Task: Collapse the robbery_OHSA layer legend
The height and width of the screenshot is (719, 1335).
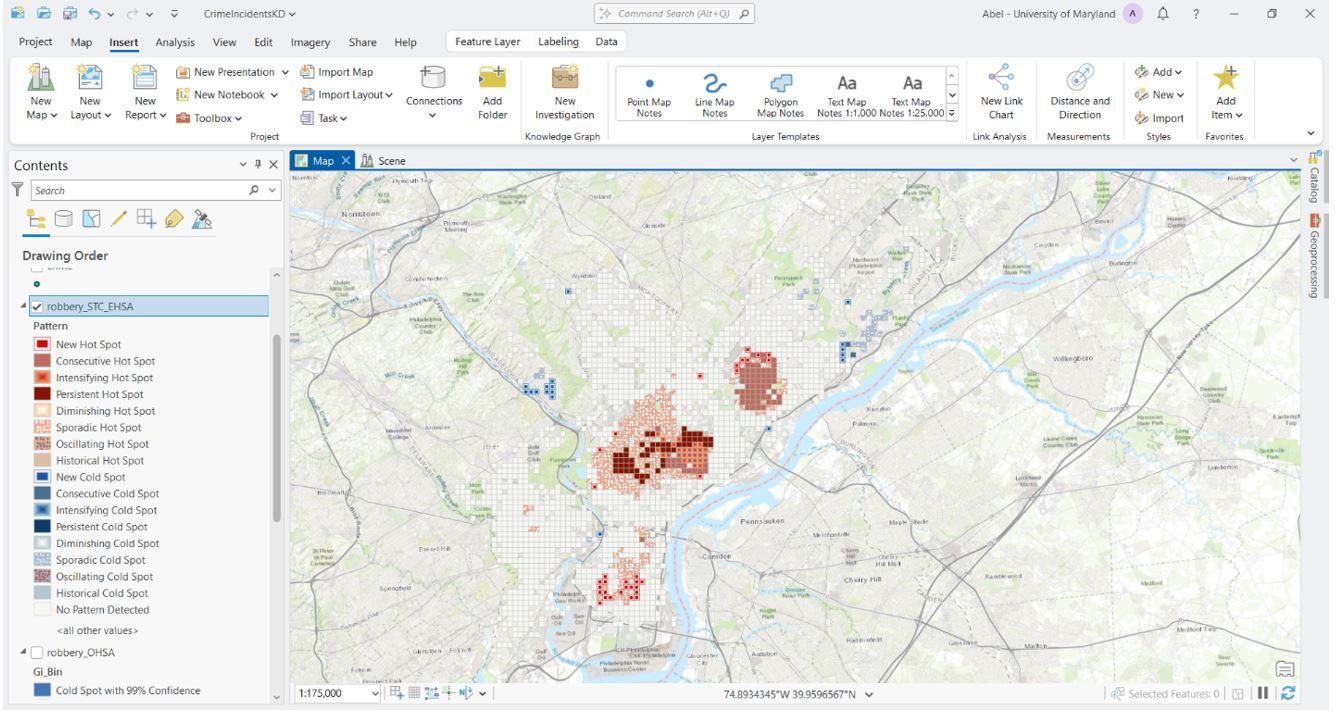Action: [x=23, y=652]
